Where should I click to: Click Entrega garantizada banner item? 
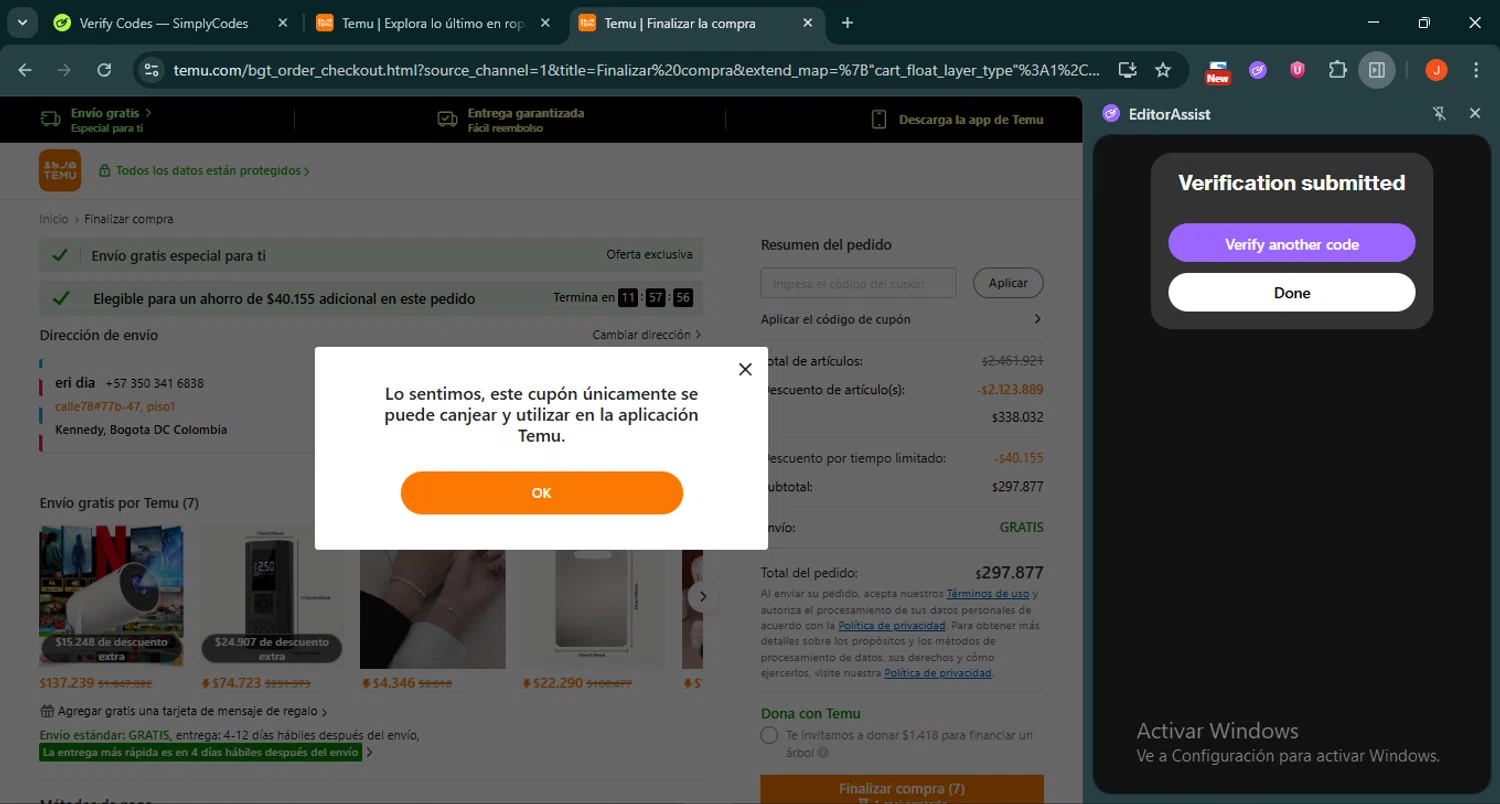coord(511,120)
